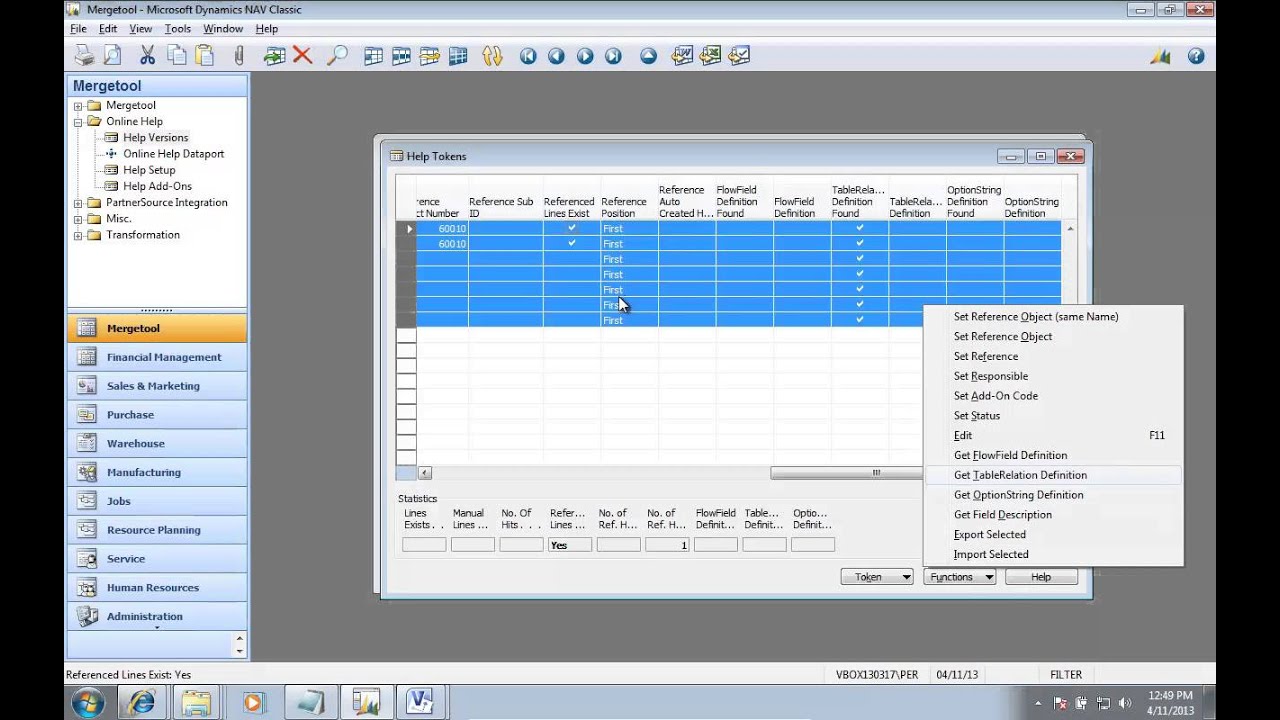Viewport: 1280px width, 720px height.
Task: Choose Get TableRelation Definition menu entry
Action: (1053, 475)
